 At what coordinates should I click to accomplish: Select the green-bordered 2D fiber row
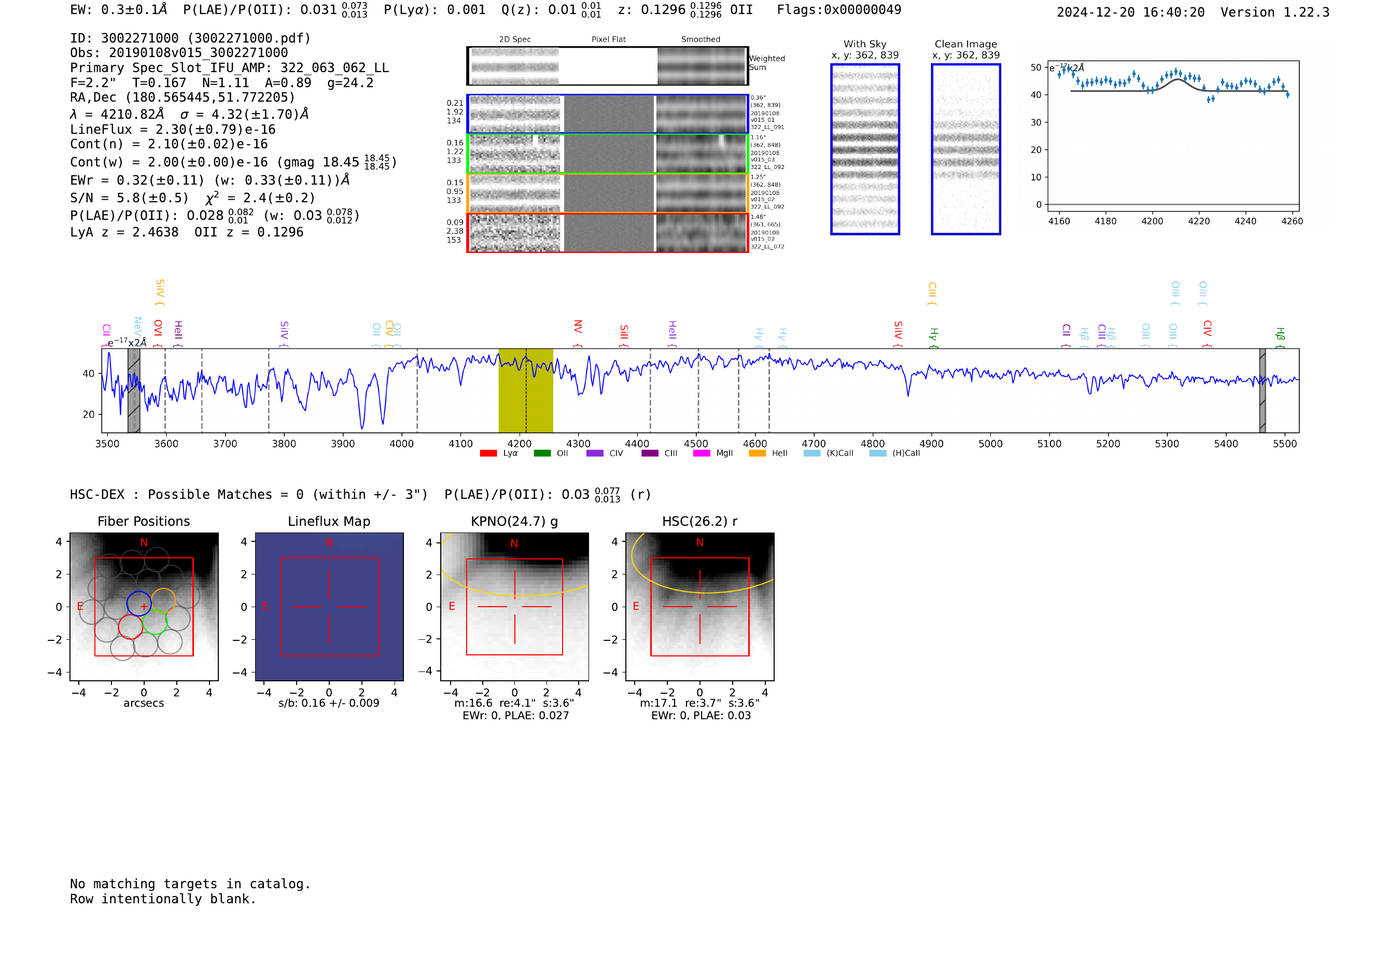(607, 154)
